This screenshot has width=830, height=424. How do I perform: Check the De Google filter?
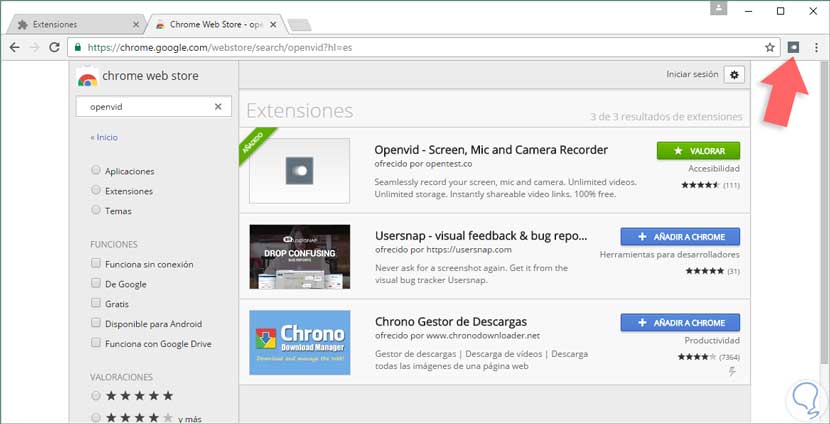[x=96, y=283]
